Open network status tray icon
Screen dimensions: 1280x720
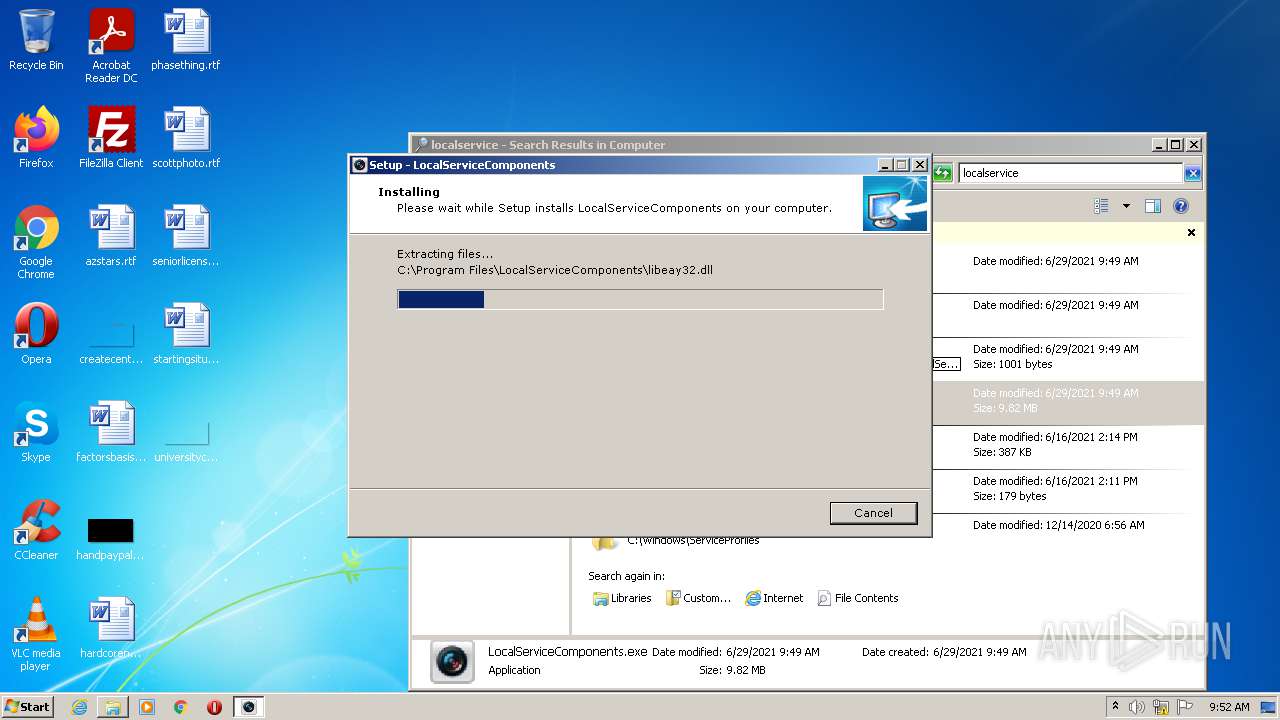[x=1160, y=707]
